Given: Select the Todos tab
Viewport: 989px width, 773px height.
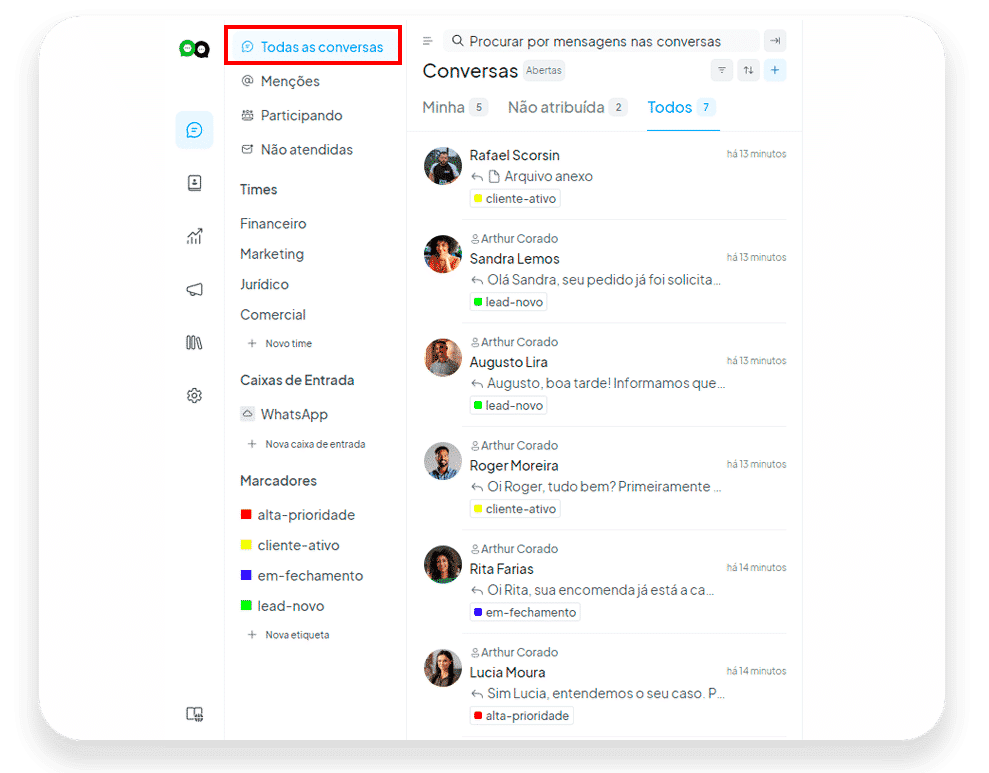Looking at the screenshot, I should [x=682, y=107].
